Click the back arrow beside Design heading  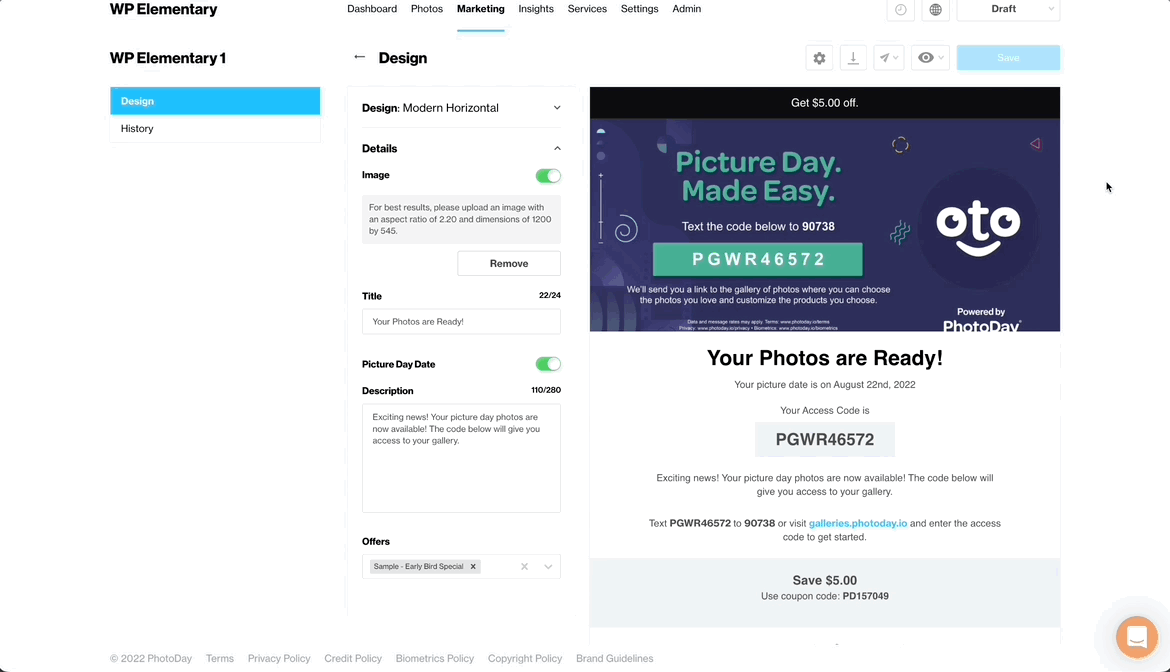(360, 57)
